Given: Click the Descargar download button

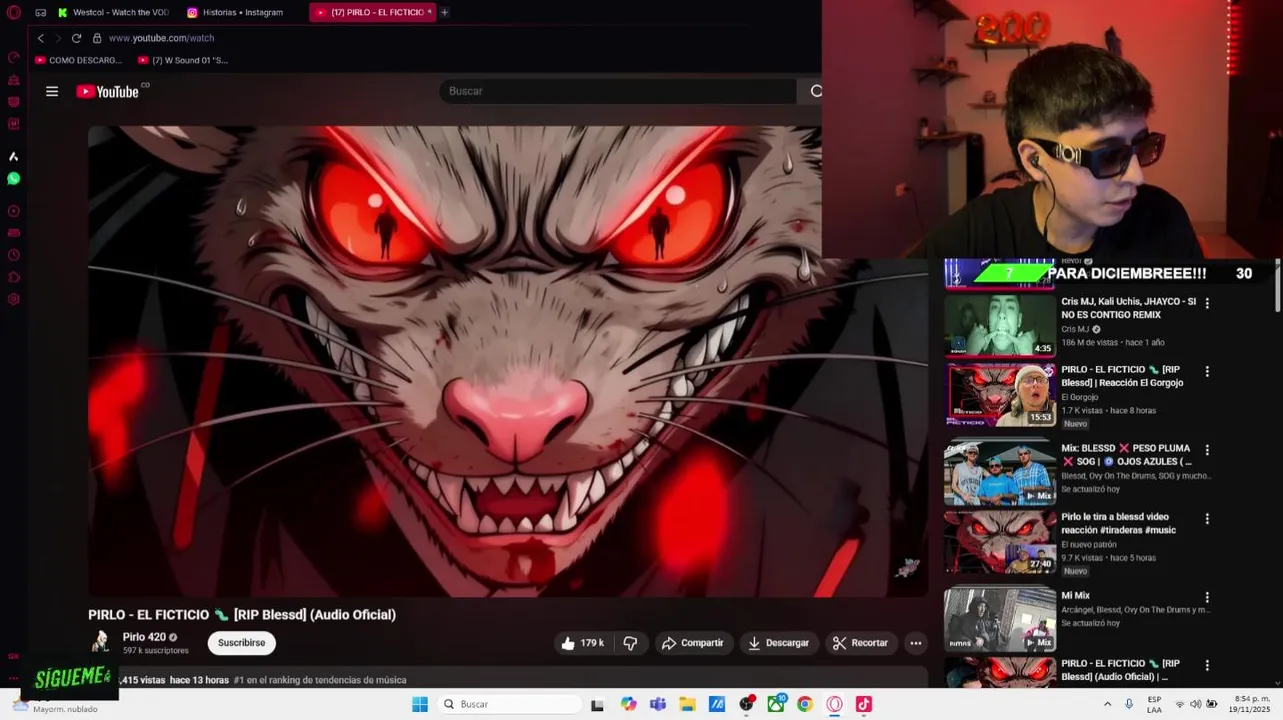Looking at the screenshot, I should click(778, 643).
